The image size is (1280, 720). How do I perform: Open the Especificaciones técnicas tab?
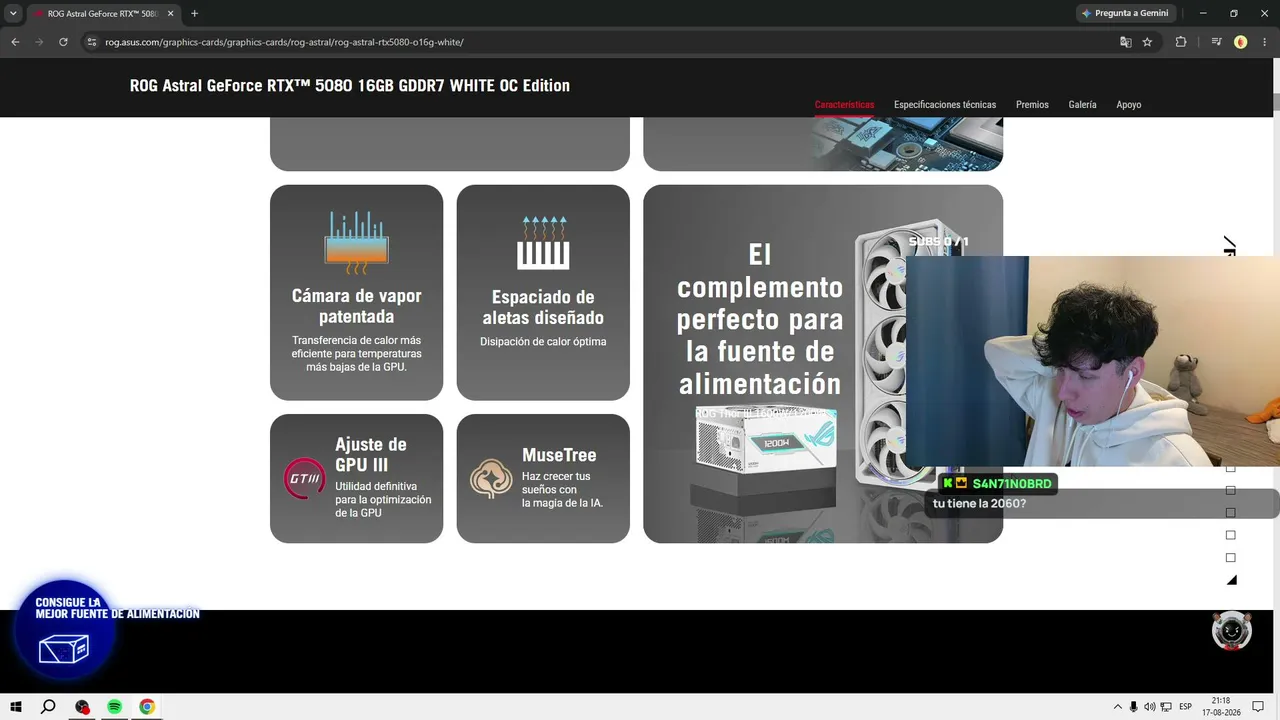[x=945, y=105]
